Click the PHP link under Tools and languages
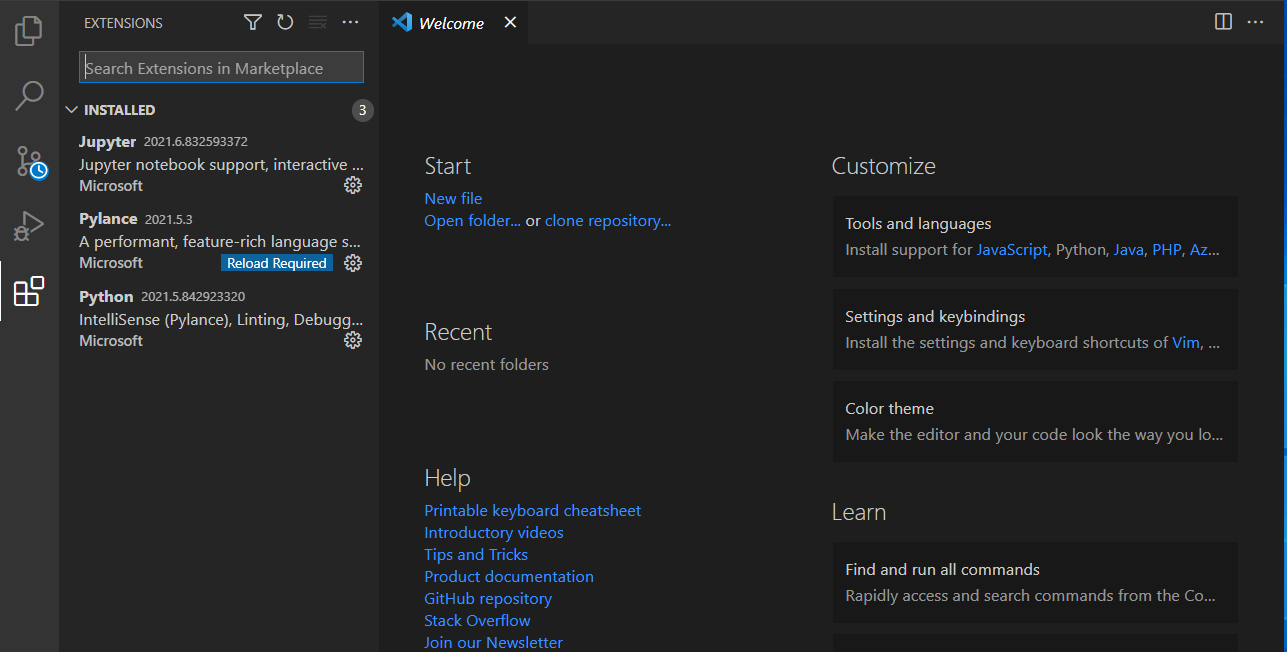 [1167, 250]
